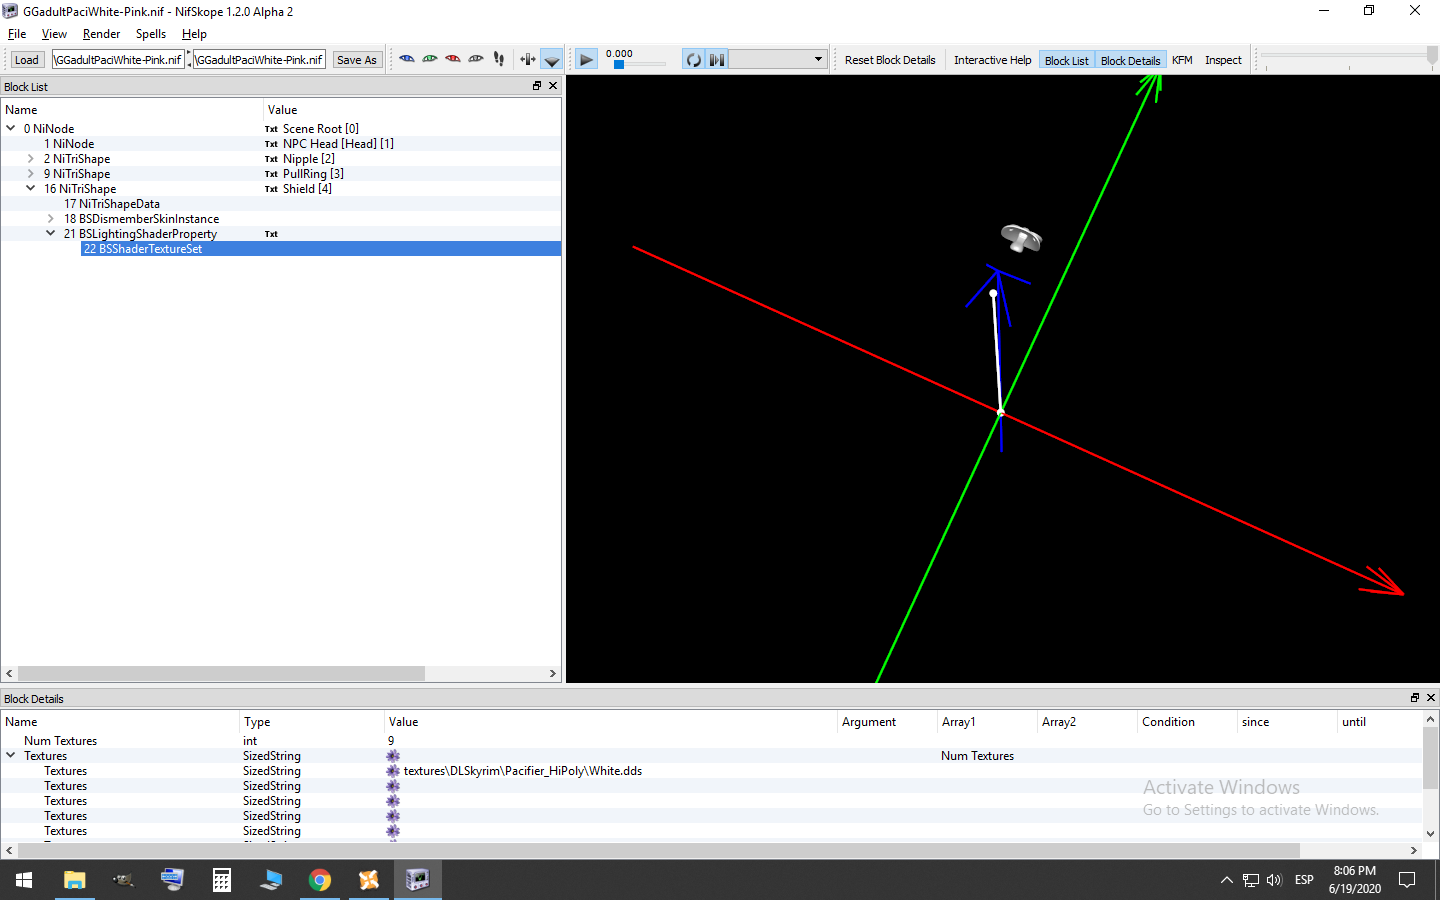Open the File menu
This screenshot has width=1440, height=900.
pos(17,34)
